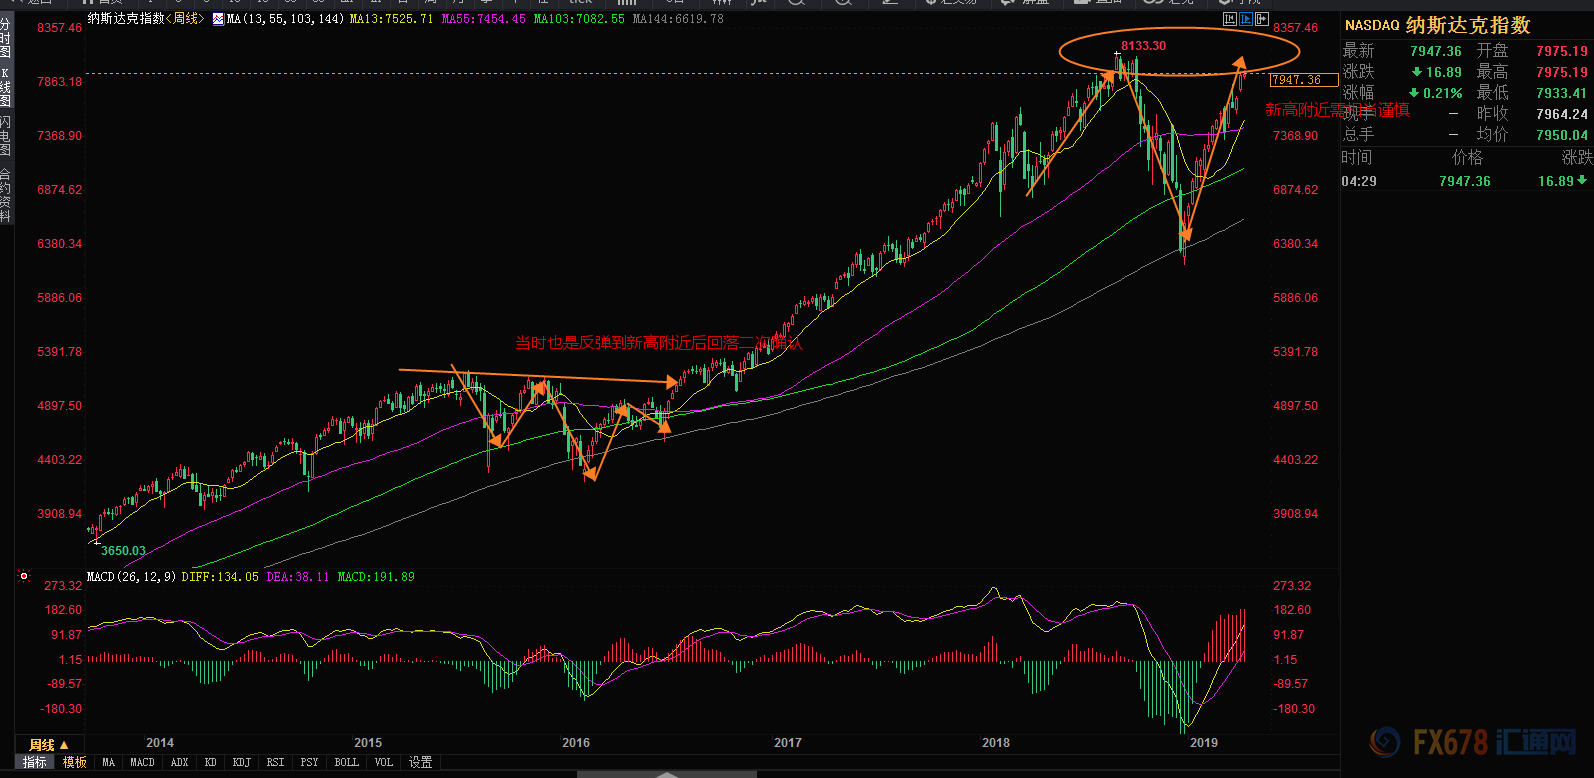Click the red circle icon beside the MACD label
The height and width of the screenshot is (778, 1594).
pyautogui.click(x=24, y=576)
